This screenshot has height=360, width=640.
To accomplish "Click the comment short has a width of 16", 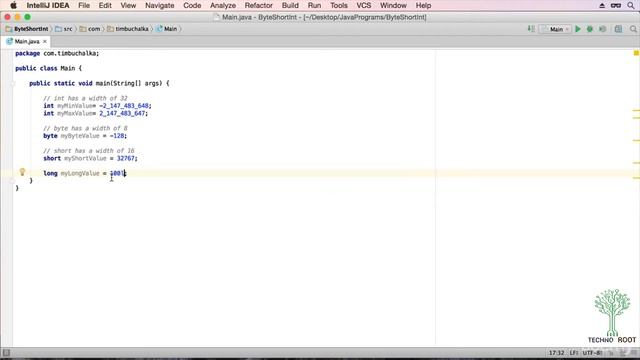I will pyautogui.click(x=89, y=151).
